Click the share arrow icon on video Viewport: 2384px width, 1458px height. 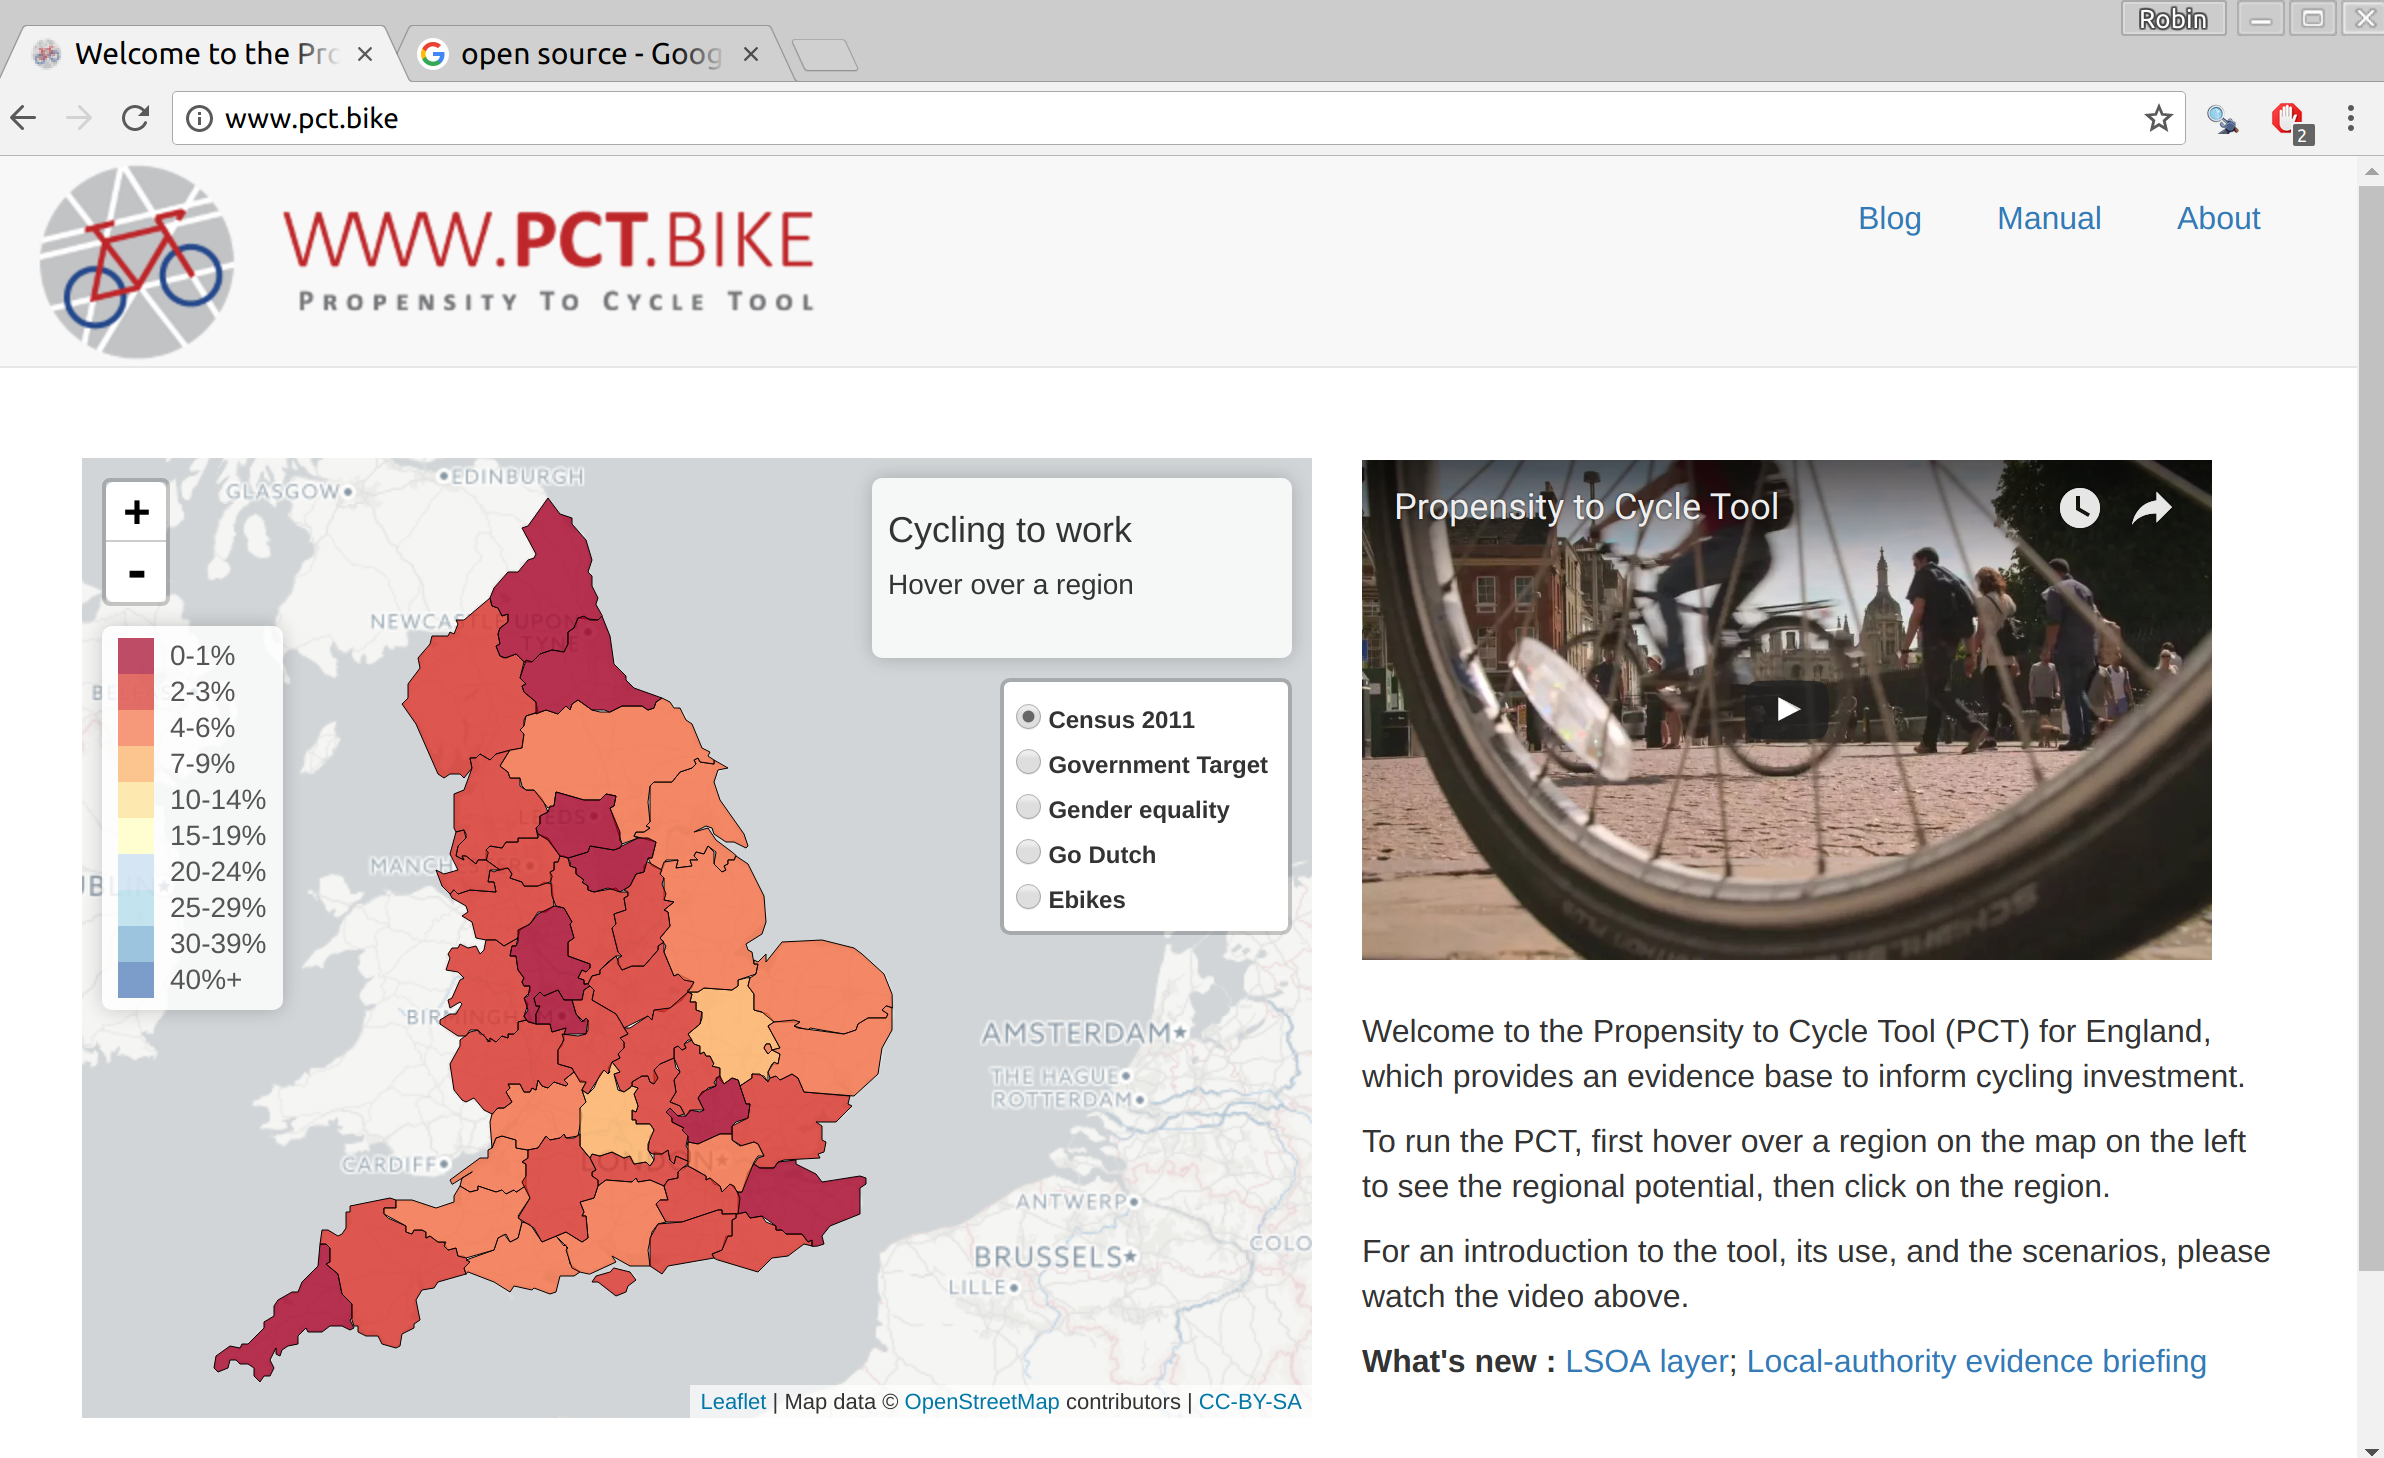(2151, 508)
